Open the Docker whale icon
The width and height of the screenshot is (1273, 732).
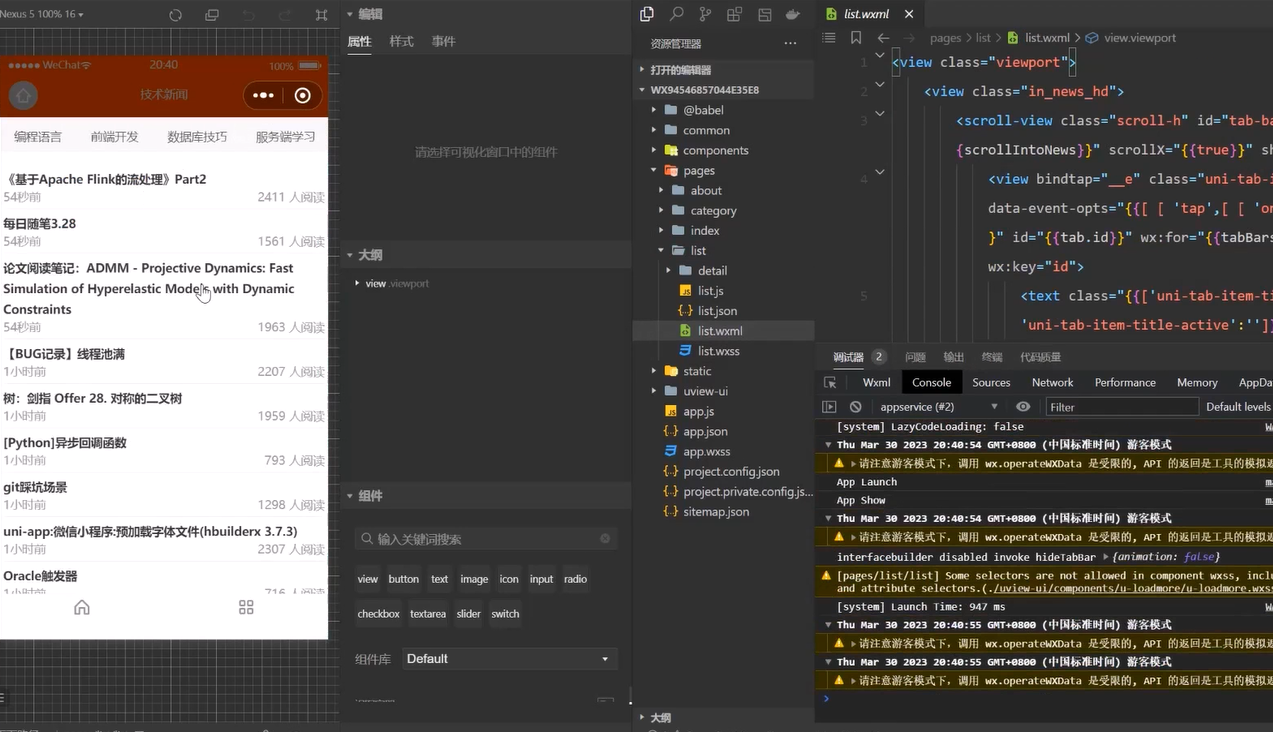[x=793, y=14]
